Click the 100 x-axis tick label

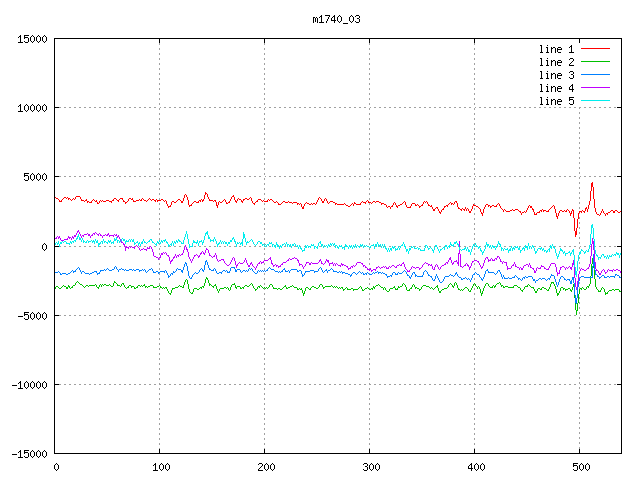point(160,467)
